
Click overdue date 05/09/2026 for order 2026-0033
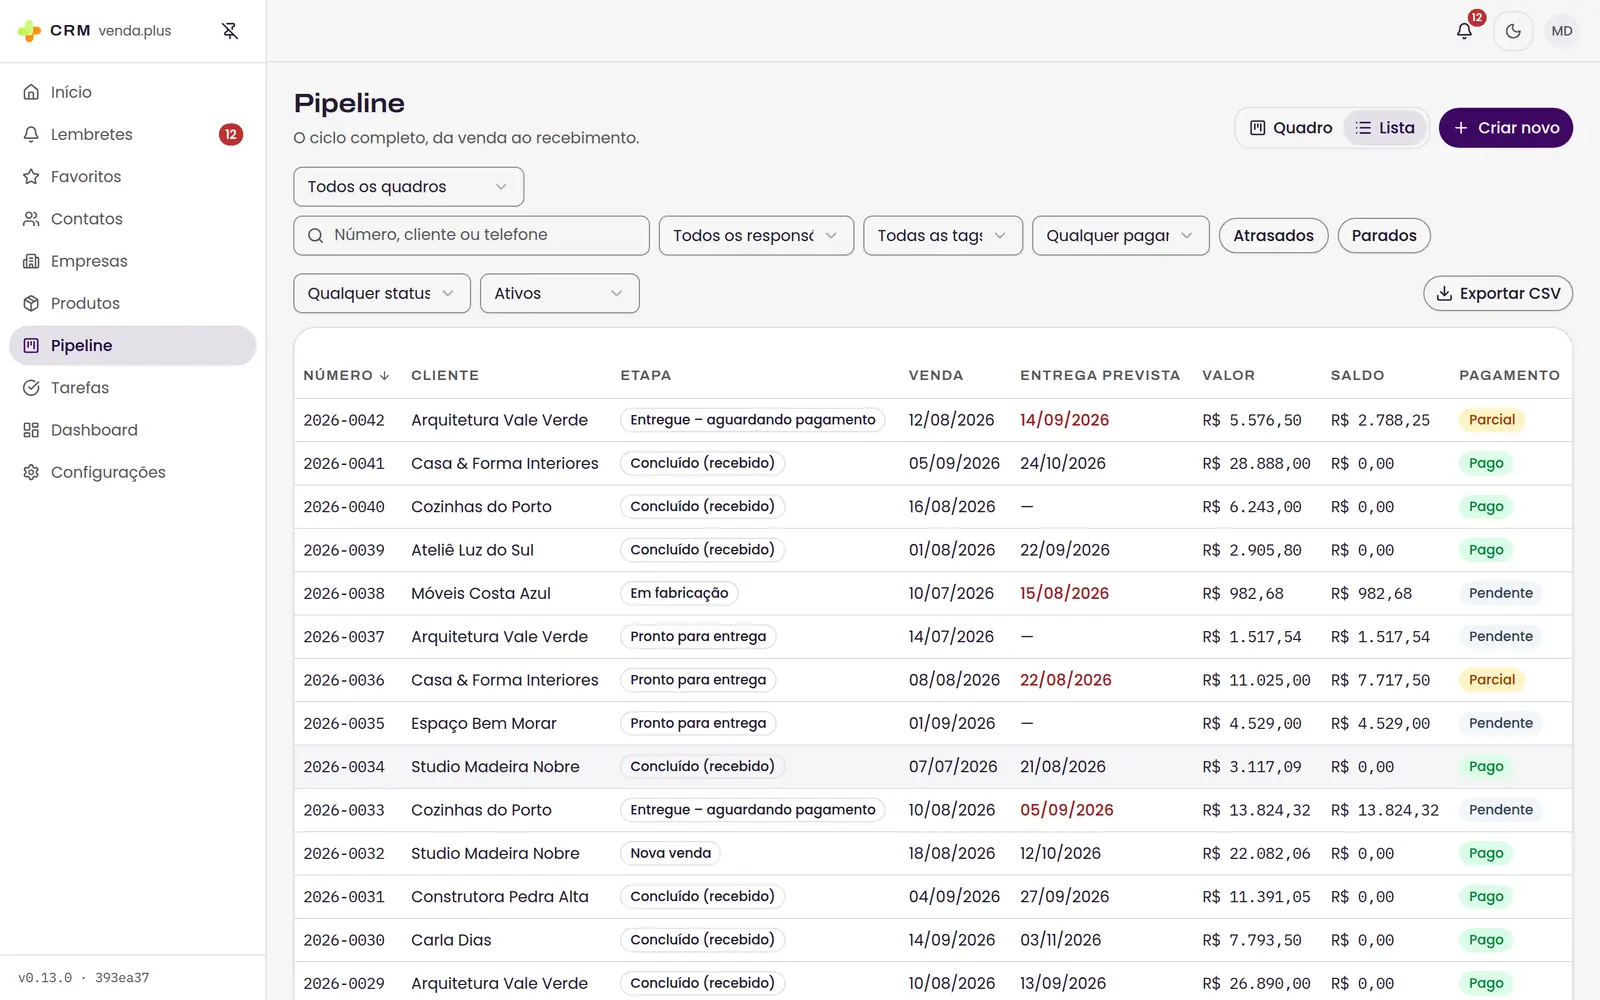click(1066, 810)
